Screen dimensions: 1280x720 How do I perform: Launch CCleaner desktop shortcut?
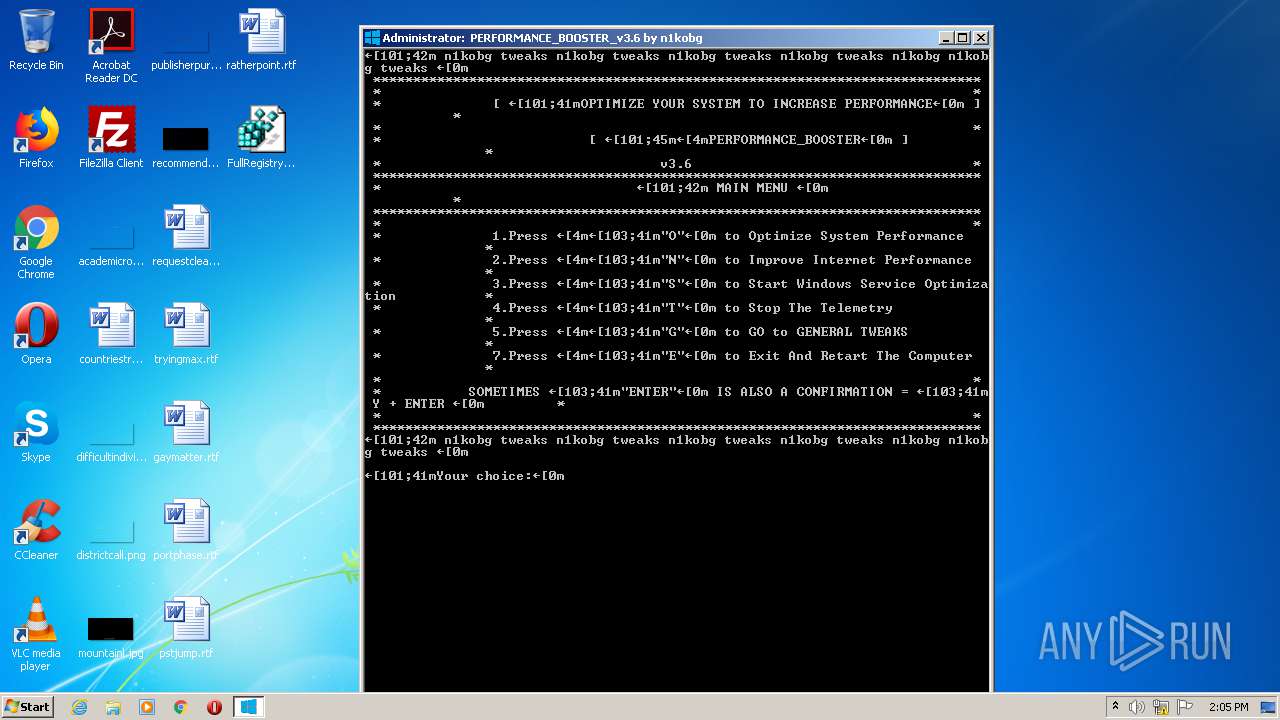click(36, 530)
